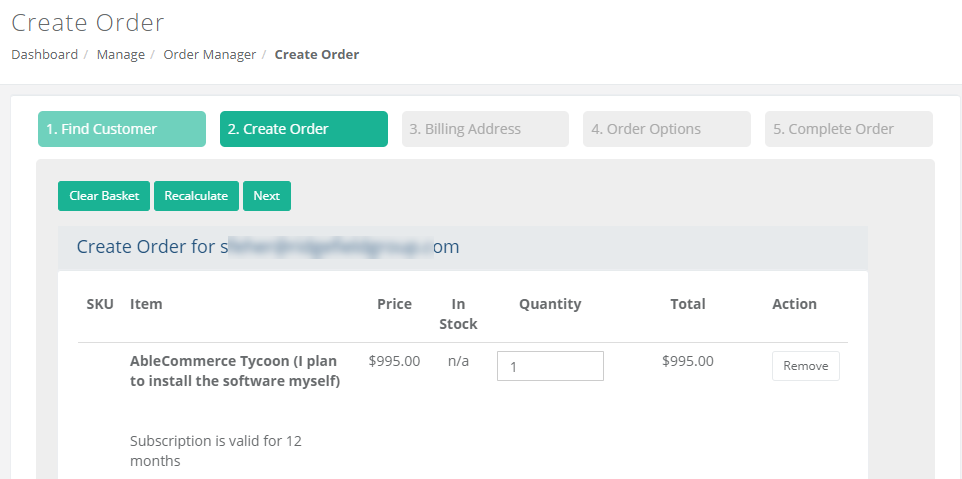Click the Price column header
Screen dimensions: 962x479
[394, 304]
